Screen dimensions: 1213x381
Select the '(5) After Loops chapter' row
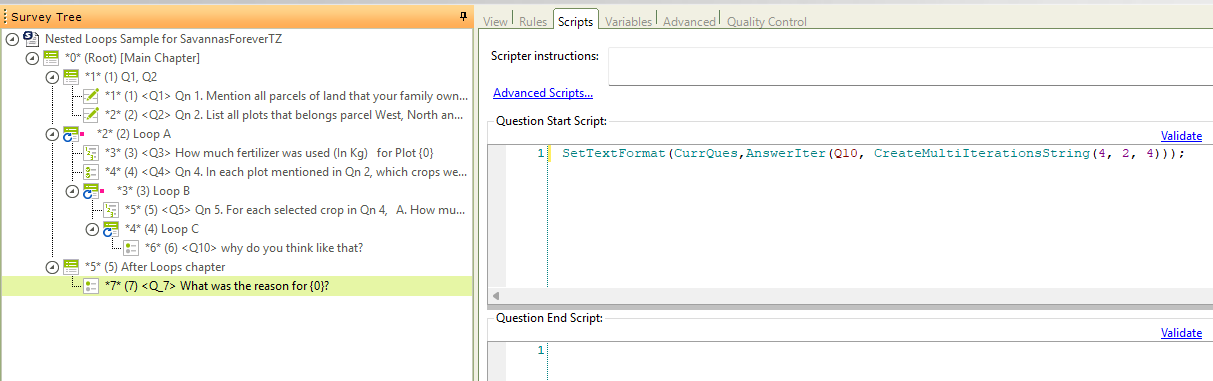coord(155,266)
